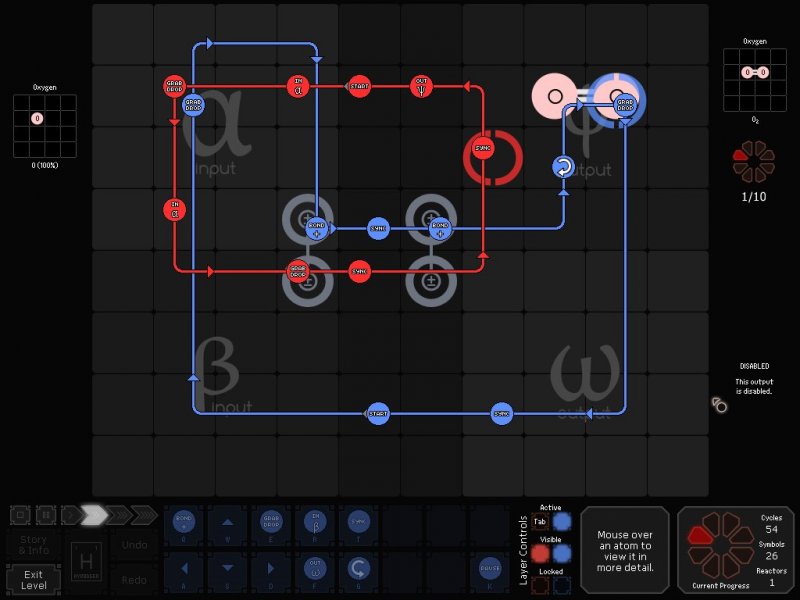Pick the rotate instruction from the palette
The width and height of the screenshot is (800, 600).
click(x=359, y=570)
